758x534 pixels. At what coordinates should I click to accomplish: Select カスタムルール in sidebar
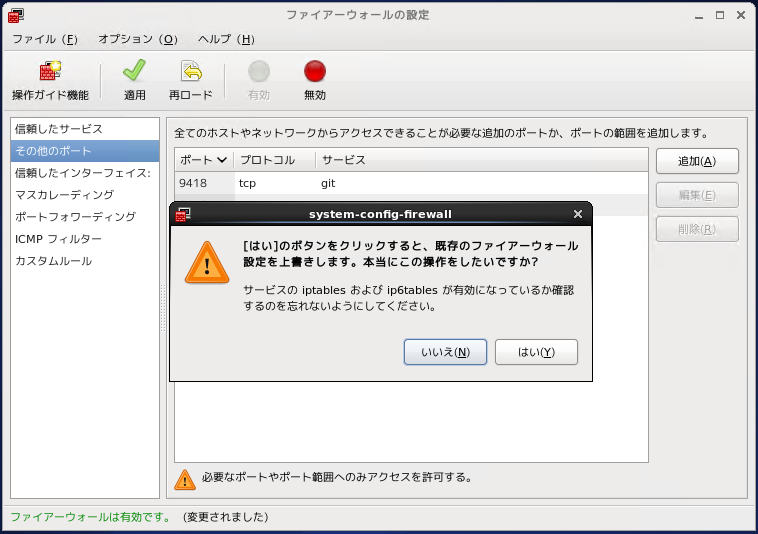click(85, 261)
